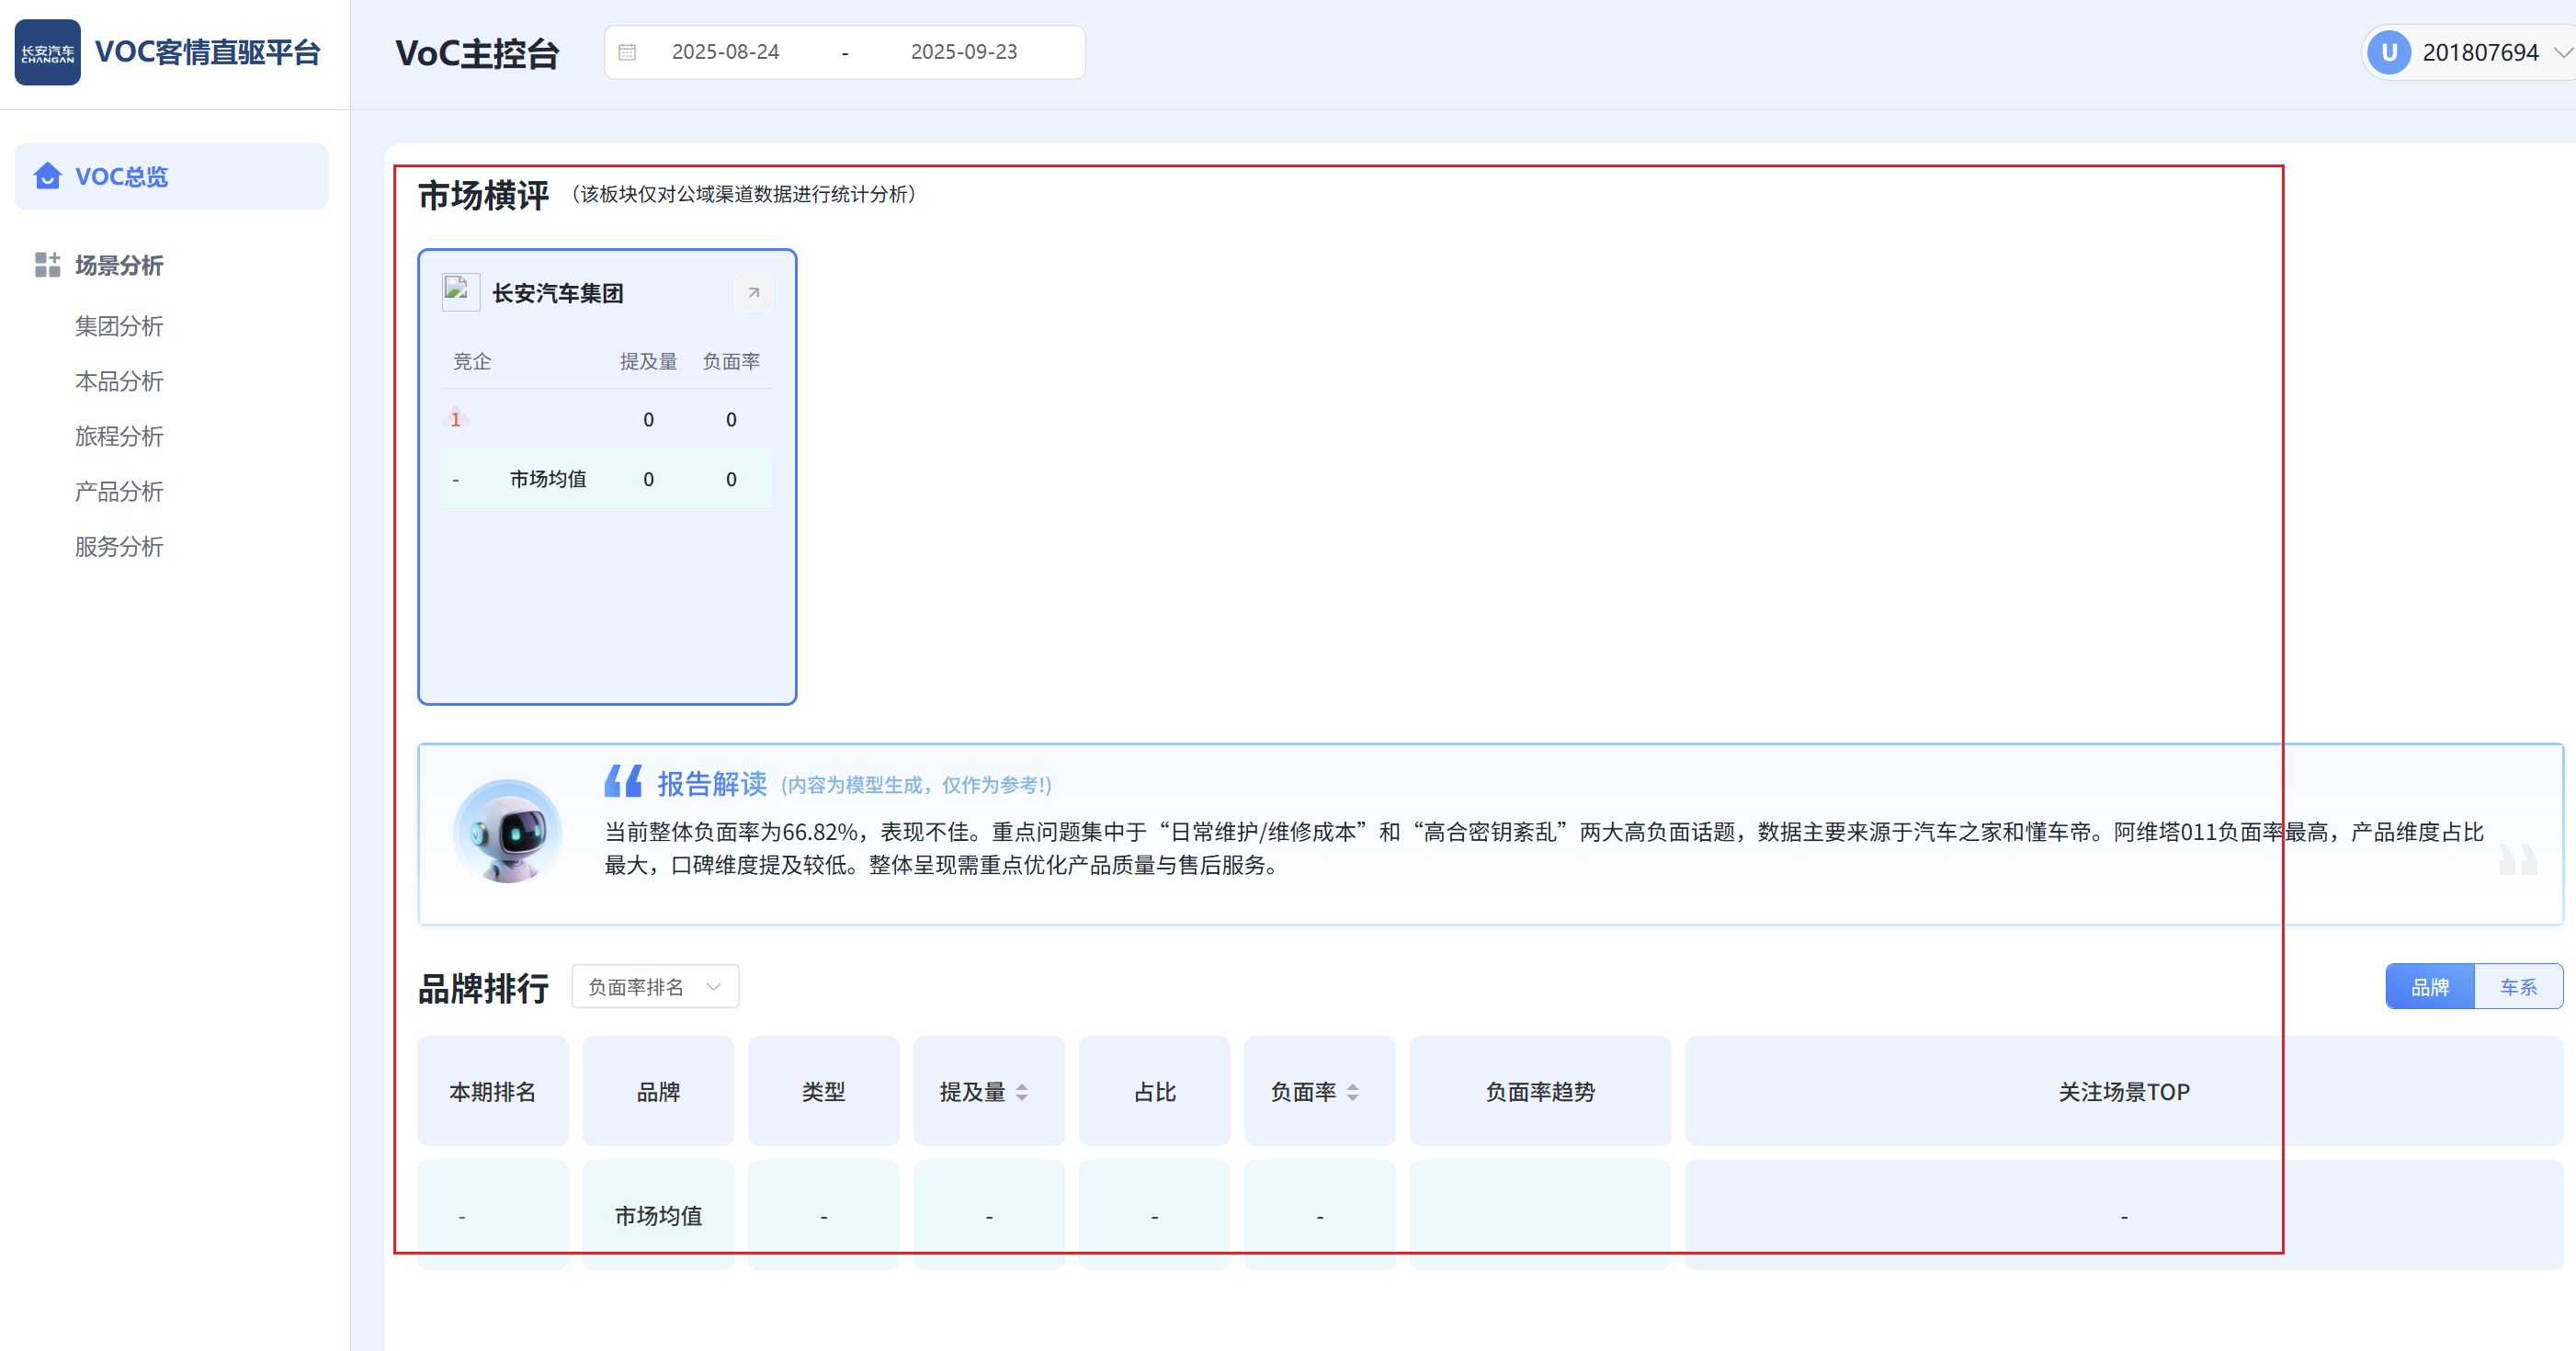2576x1351 pixels.
Task: Open 集团分析 in sidebar
Action: [x=119, y=326]
